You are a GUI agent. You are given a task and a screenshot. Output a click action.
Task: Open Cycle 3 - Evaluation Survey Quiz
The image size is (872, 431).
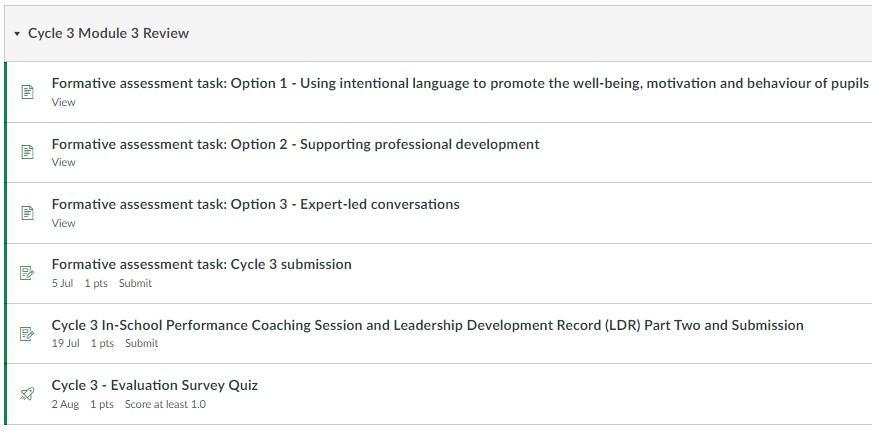pos(154,385)
